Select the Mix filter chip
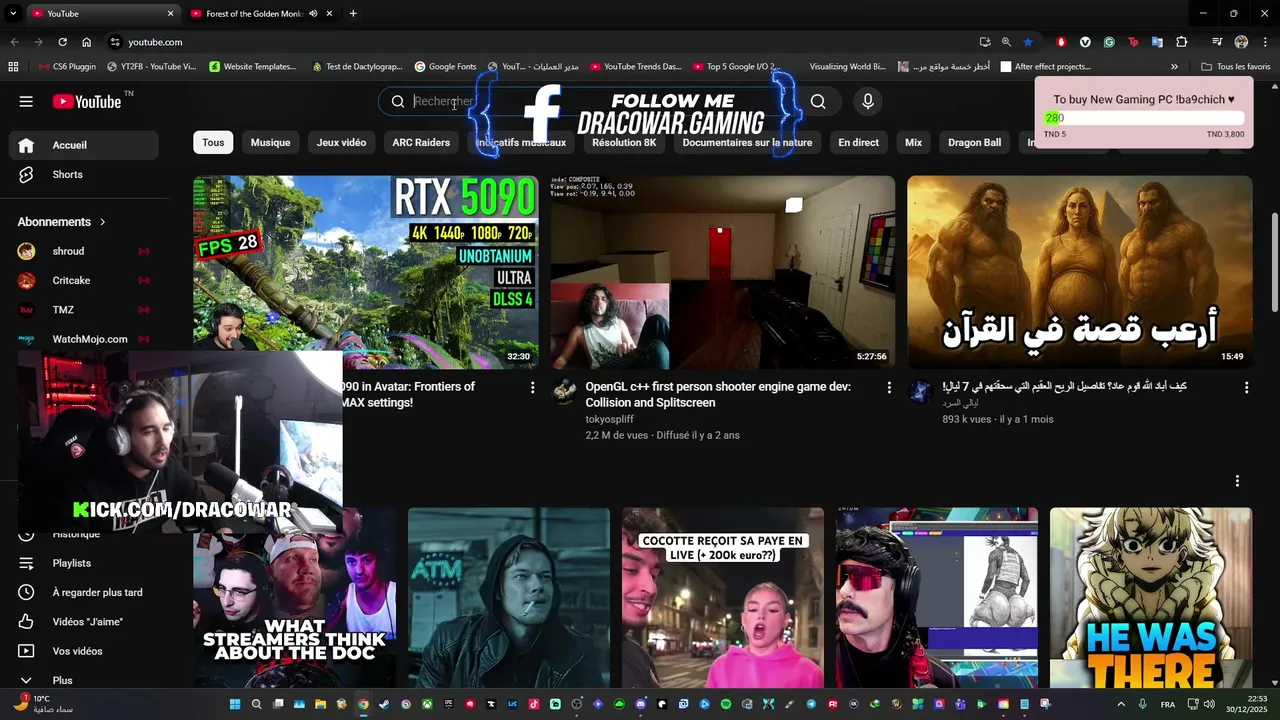The height and width of the screenshot is (720, 1280). 913,143
